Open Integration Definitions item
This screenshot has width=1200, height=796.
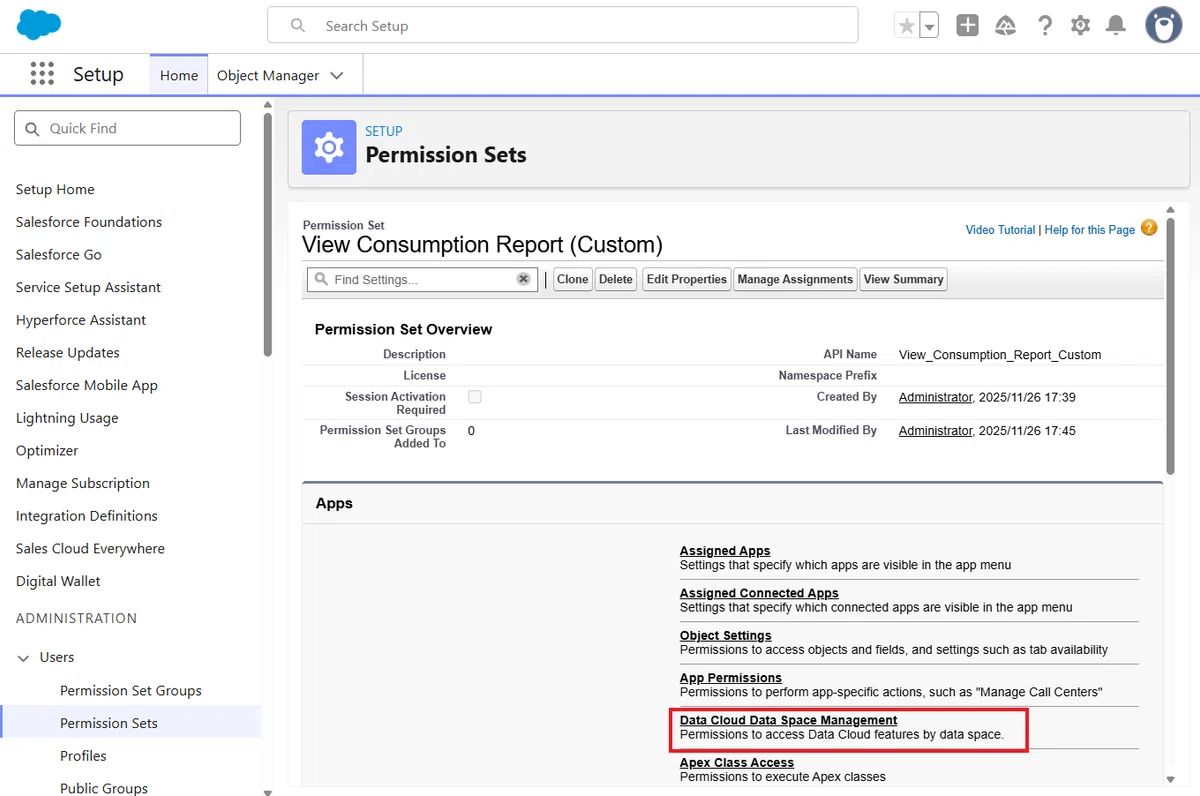point(87,516)
